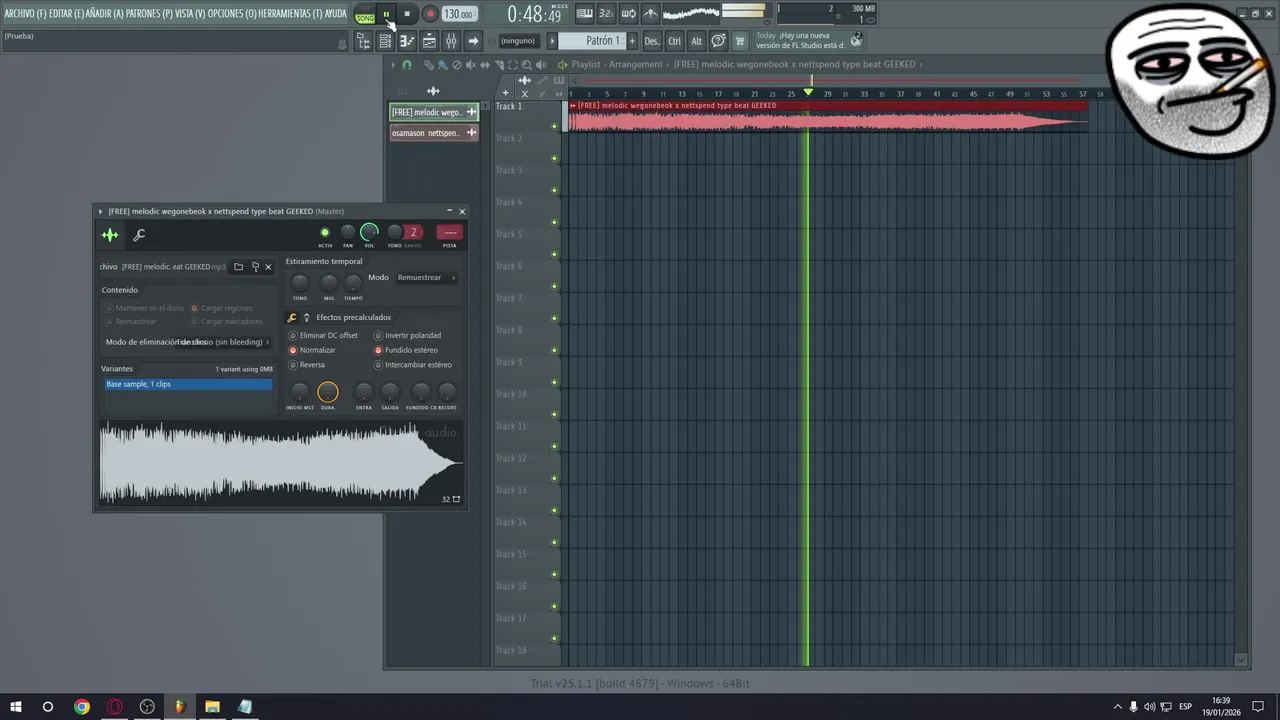
Task: Open the Channel rack icon in toolbar
Action: tap(385, 41)
